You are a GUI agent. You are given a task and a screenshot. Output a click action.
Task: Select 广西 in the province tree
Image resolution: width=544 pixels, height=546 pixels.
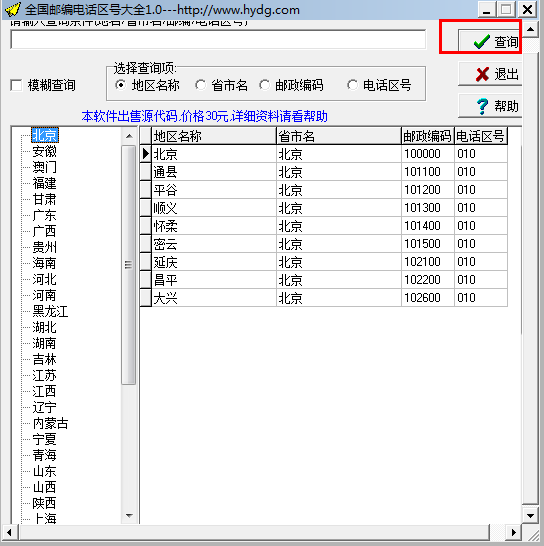(44, 231)
